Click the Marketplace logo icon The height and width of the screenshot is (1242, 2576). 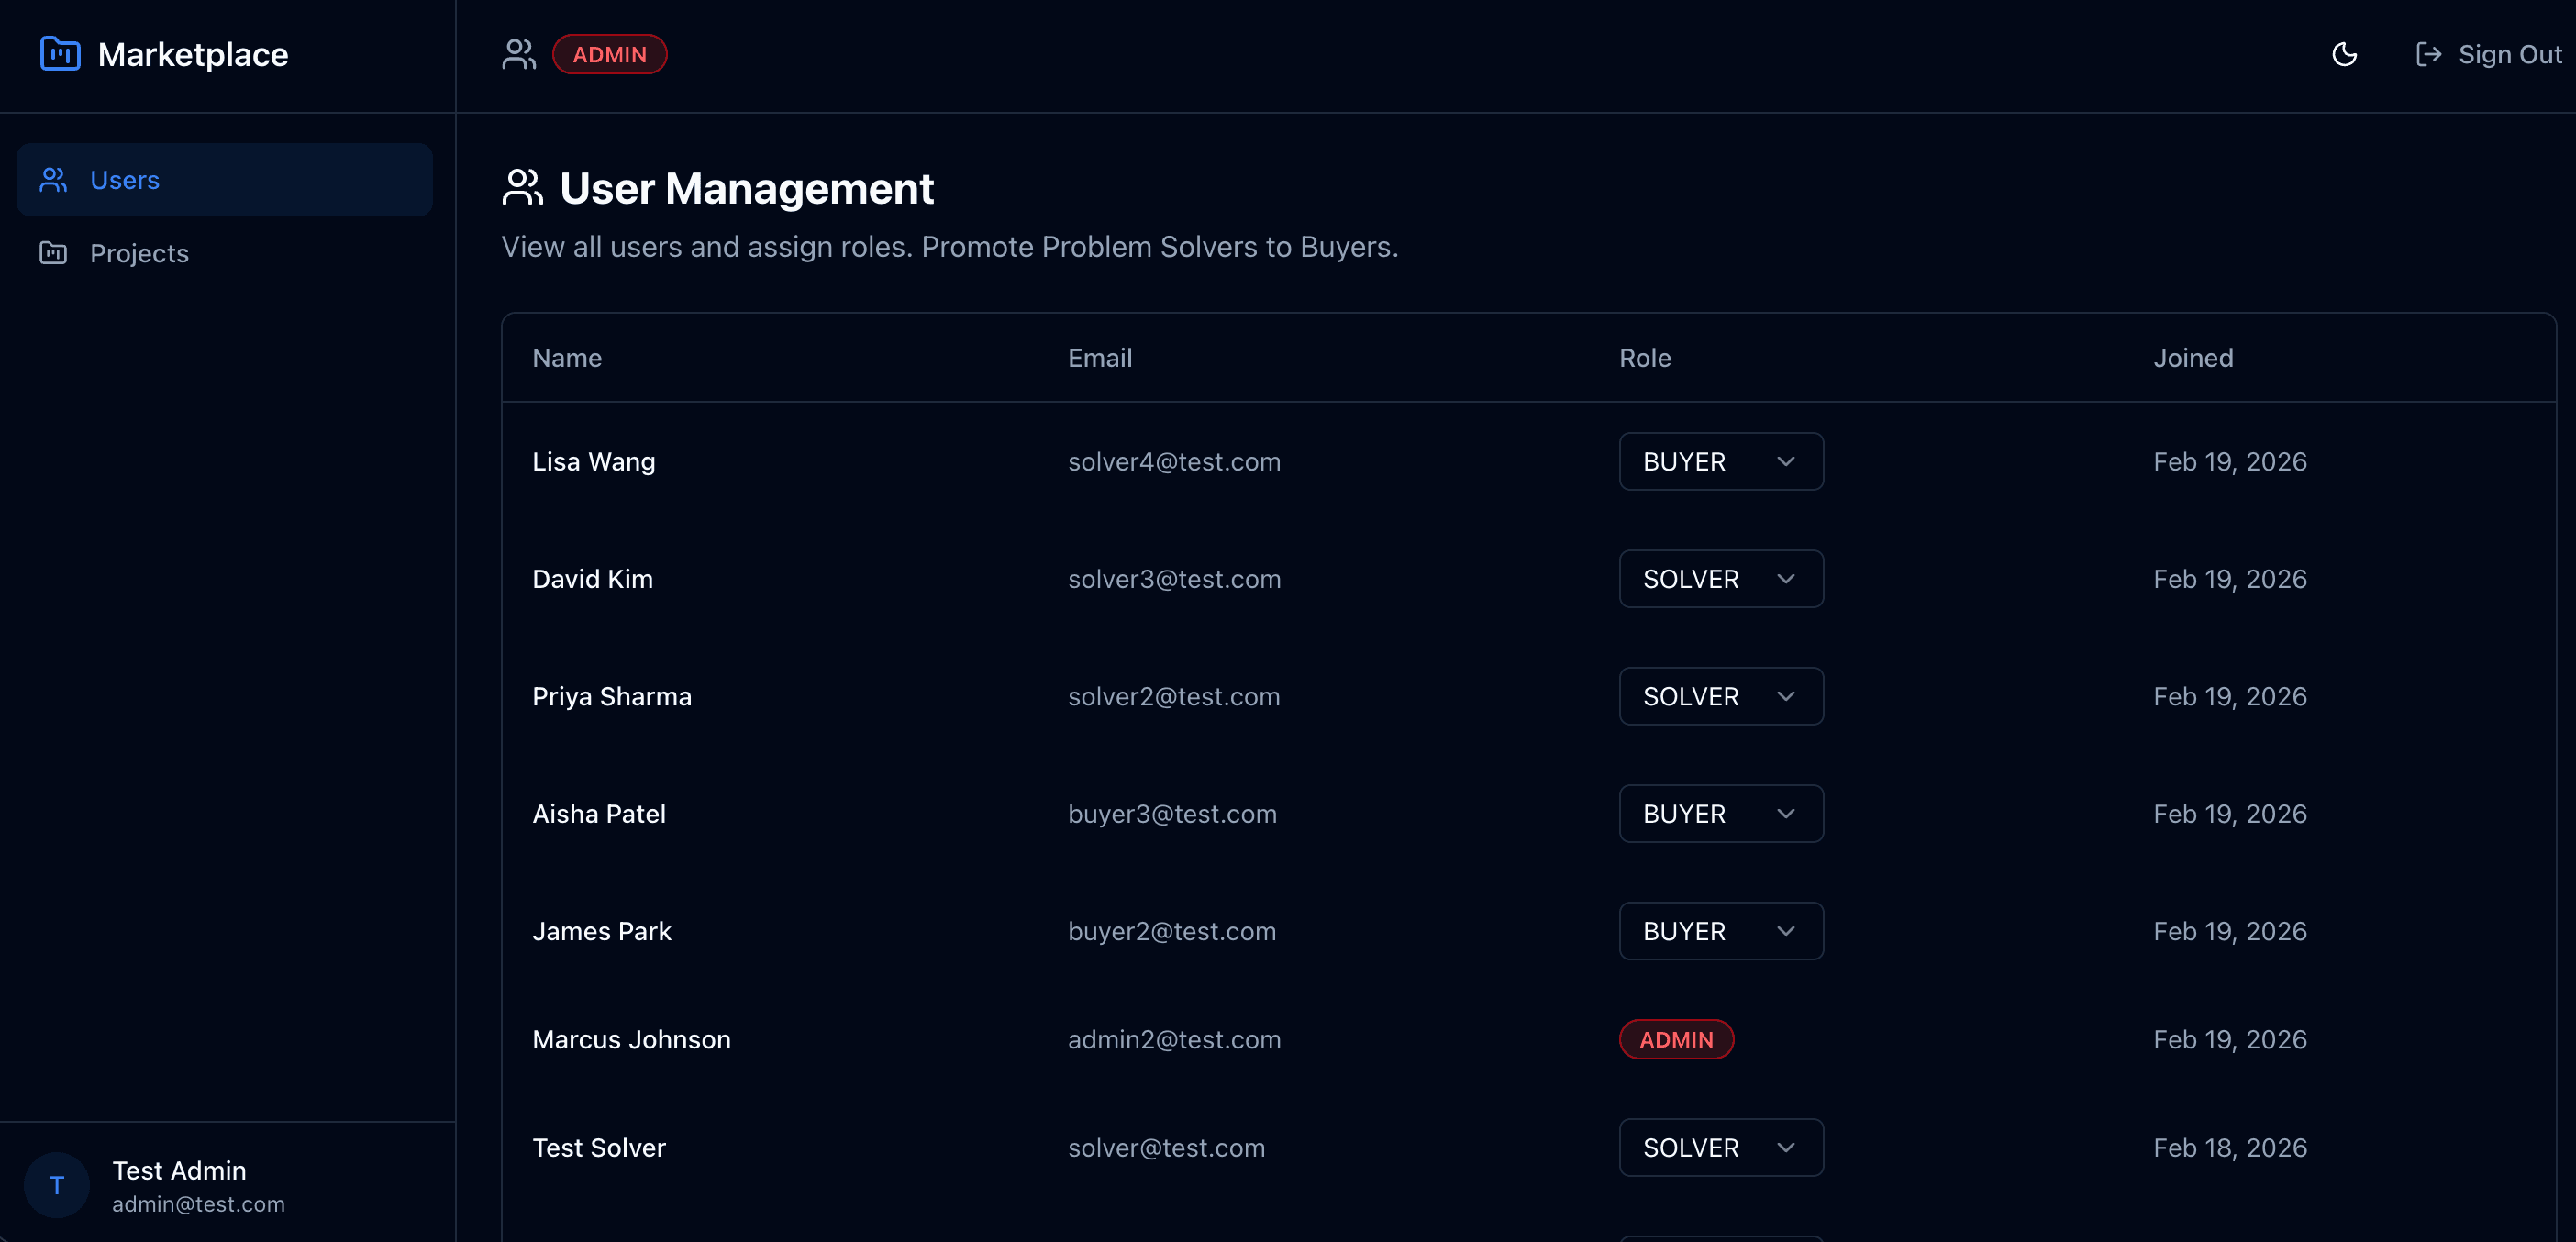point(58,54)
